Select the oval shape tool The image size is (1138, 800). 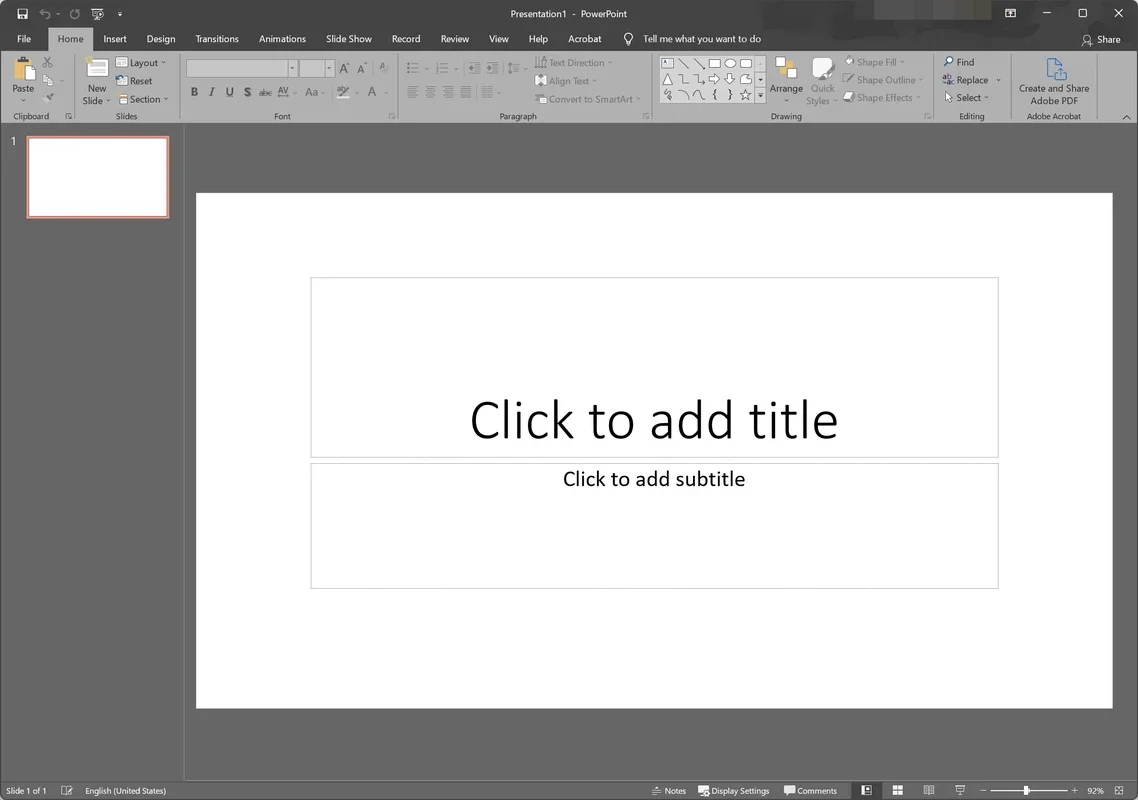click(730, 63)
